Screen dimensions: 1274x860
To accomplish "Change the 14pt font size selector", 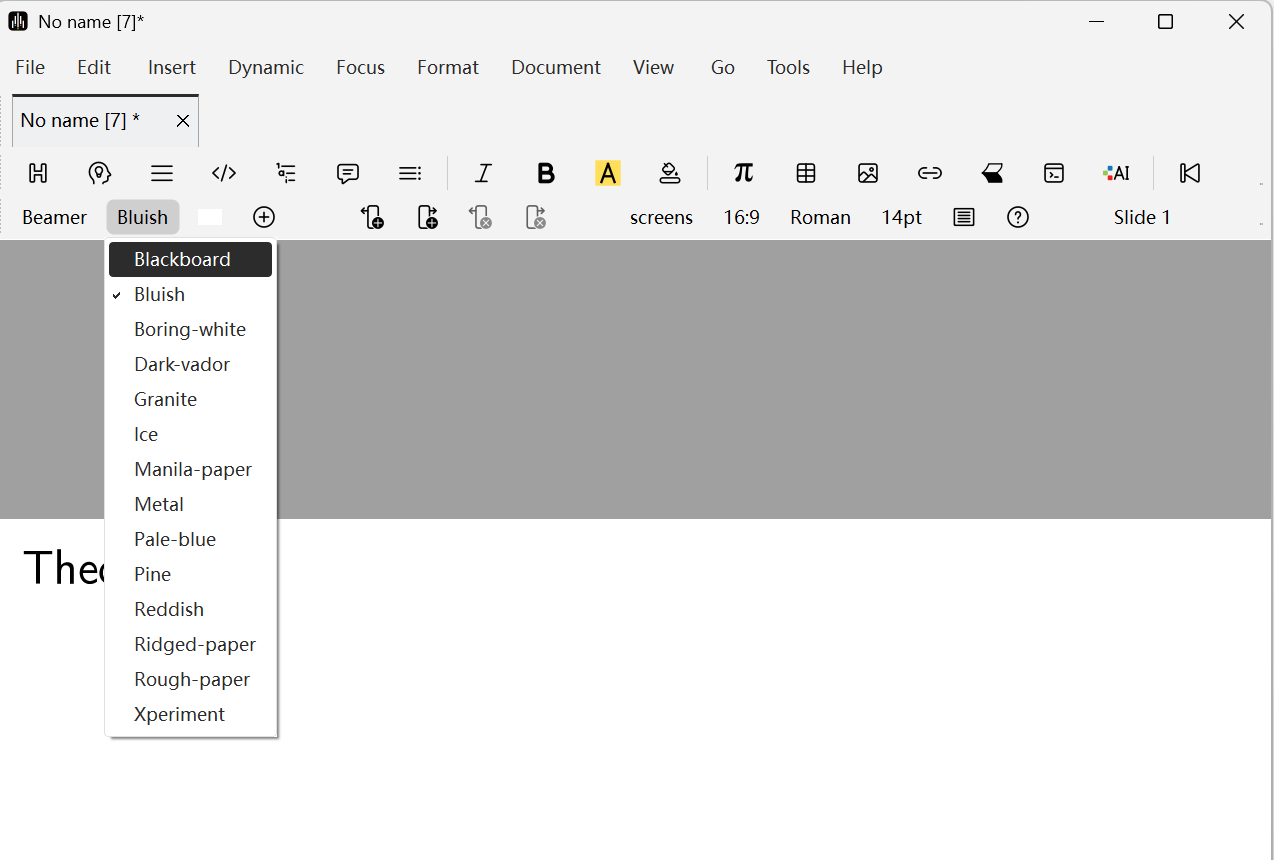I will pyautogui.click(x=901, y=217).
